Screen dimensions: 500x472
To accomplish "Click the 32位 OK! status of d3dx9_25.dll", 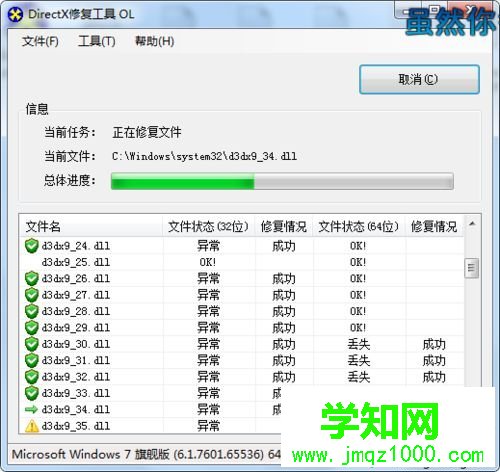I will point(208,262).
